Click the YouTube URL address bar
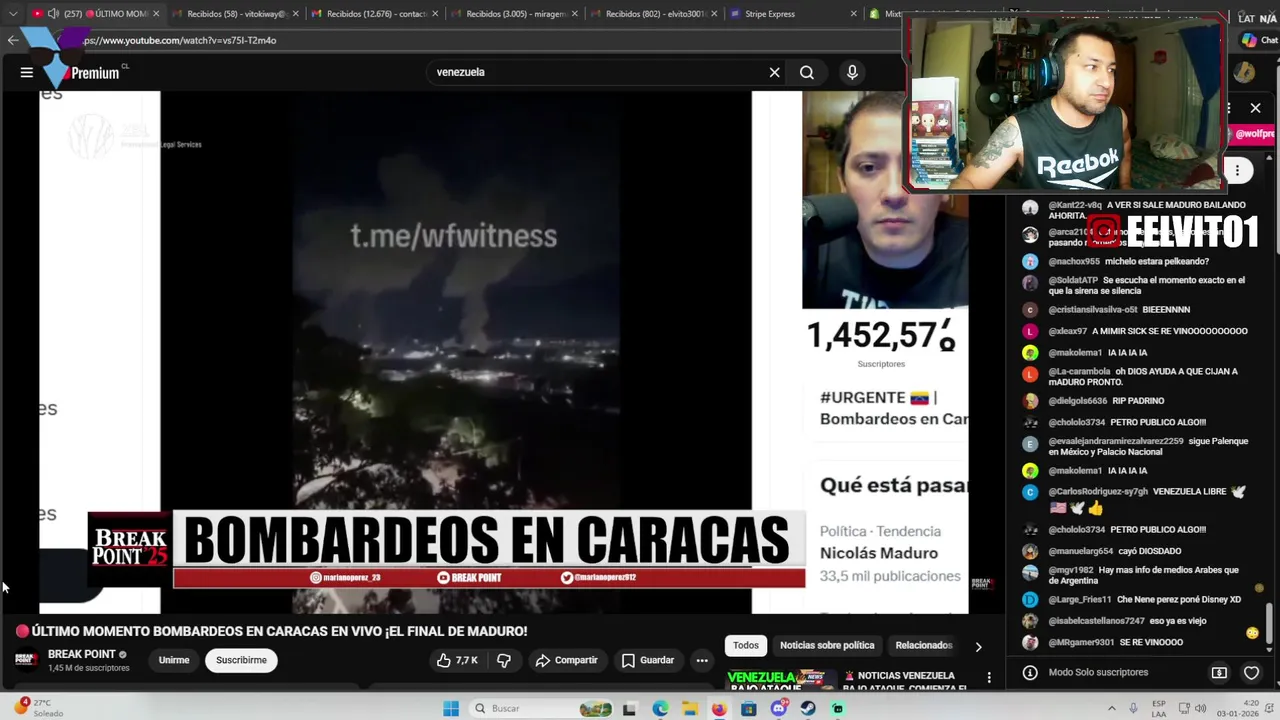The image size is (1280, 720). pos(480,40)
